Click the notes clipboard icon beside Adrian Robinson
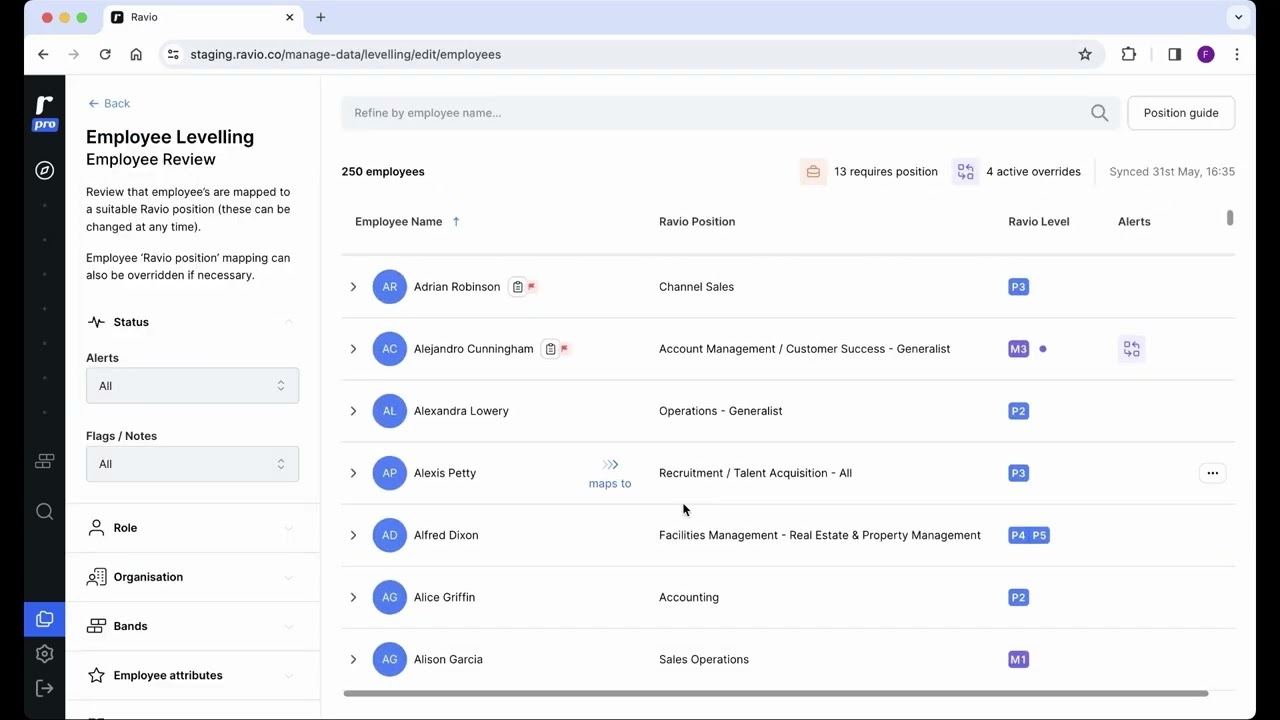This screenshot has height=720, width=1280. click(x=517, y=287)
